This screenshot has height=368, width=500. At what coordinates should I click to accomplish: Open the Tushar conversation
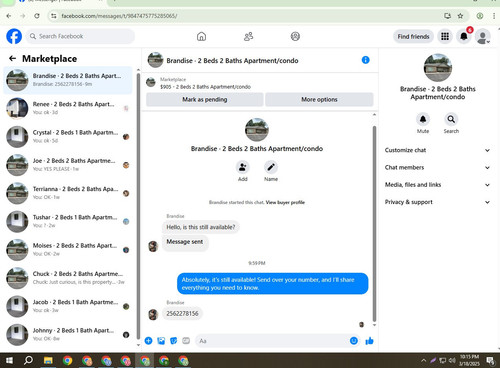pyautogui.click(x=68, y=222)
